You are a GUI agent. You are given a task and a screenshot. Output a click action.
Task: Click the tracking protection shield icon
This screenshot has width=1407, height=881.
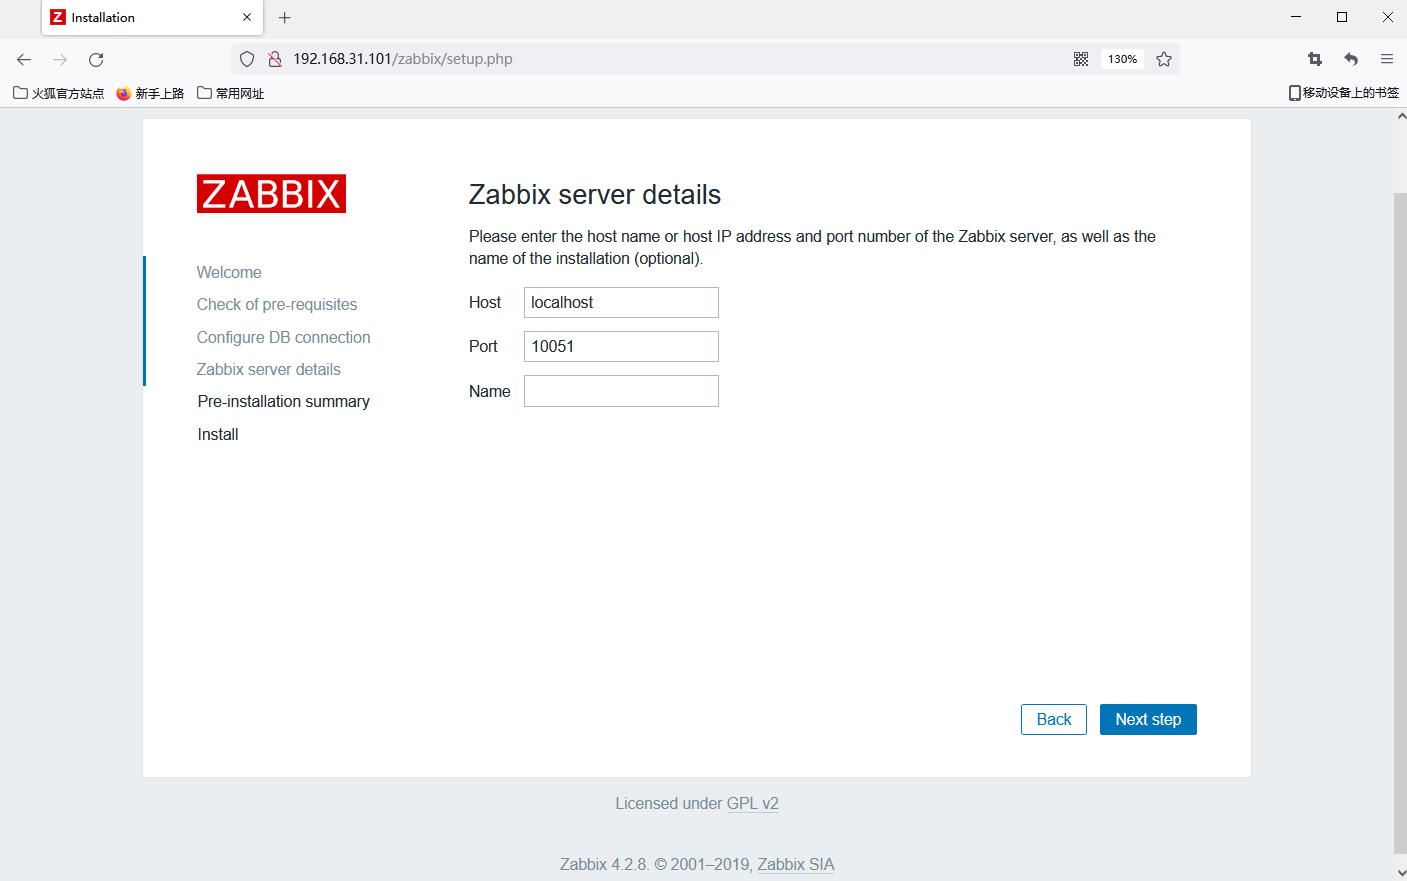(246, 58)
